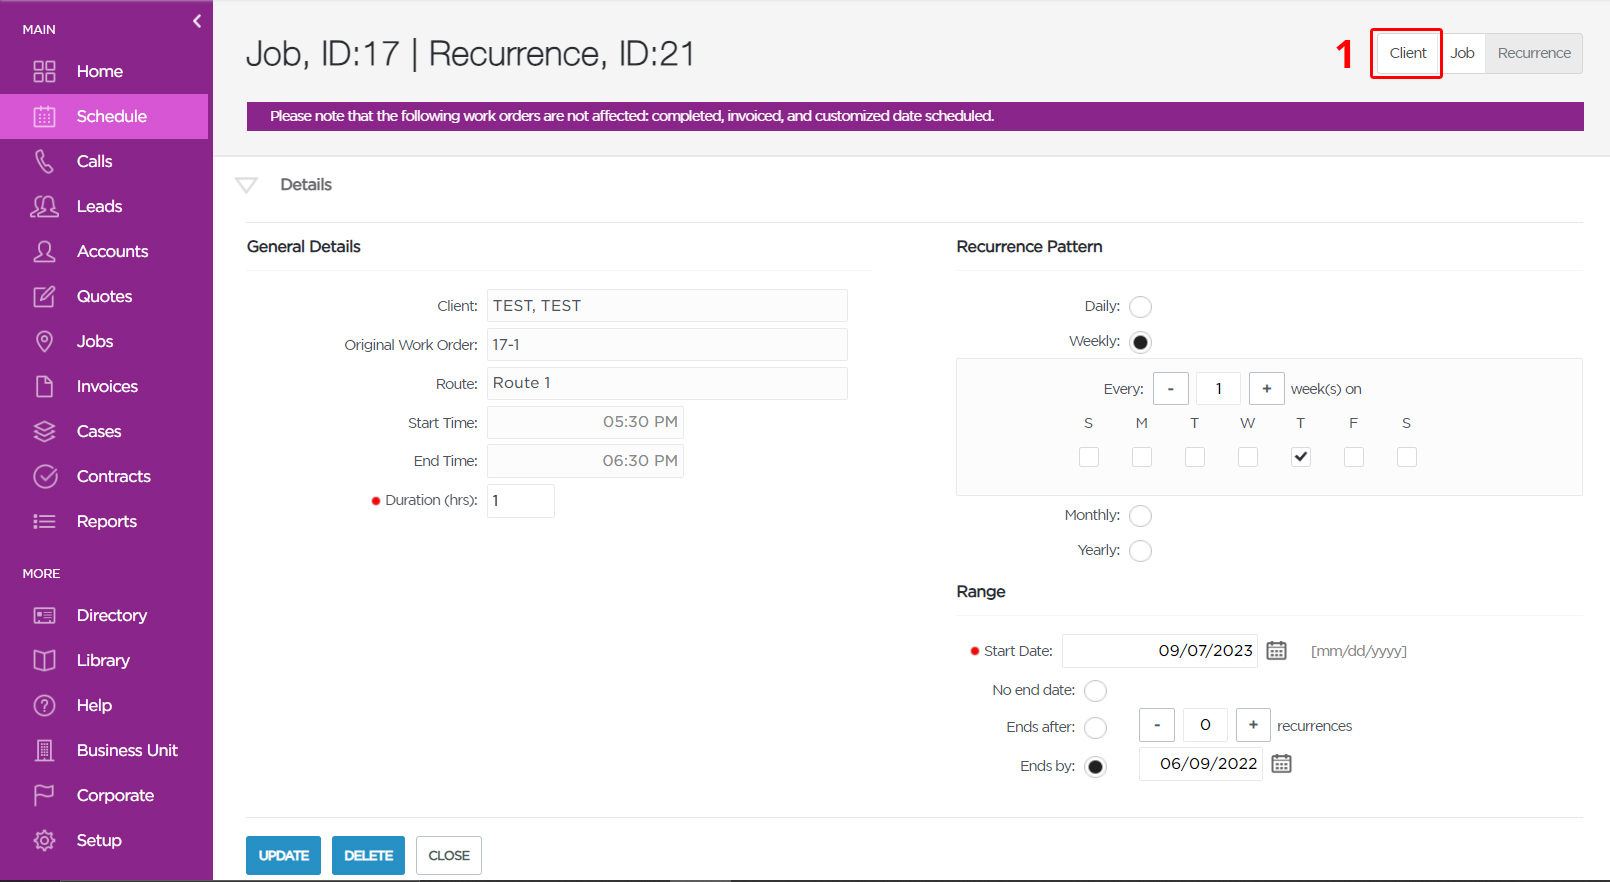Select the Daily recurrence radio button

tap(1140, 307)
